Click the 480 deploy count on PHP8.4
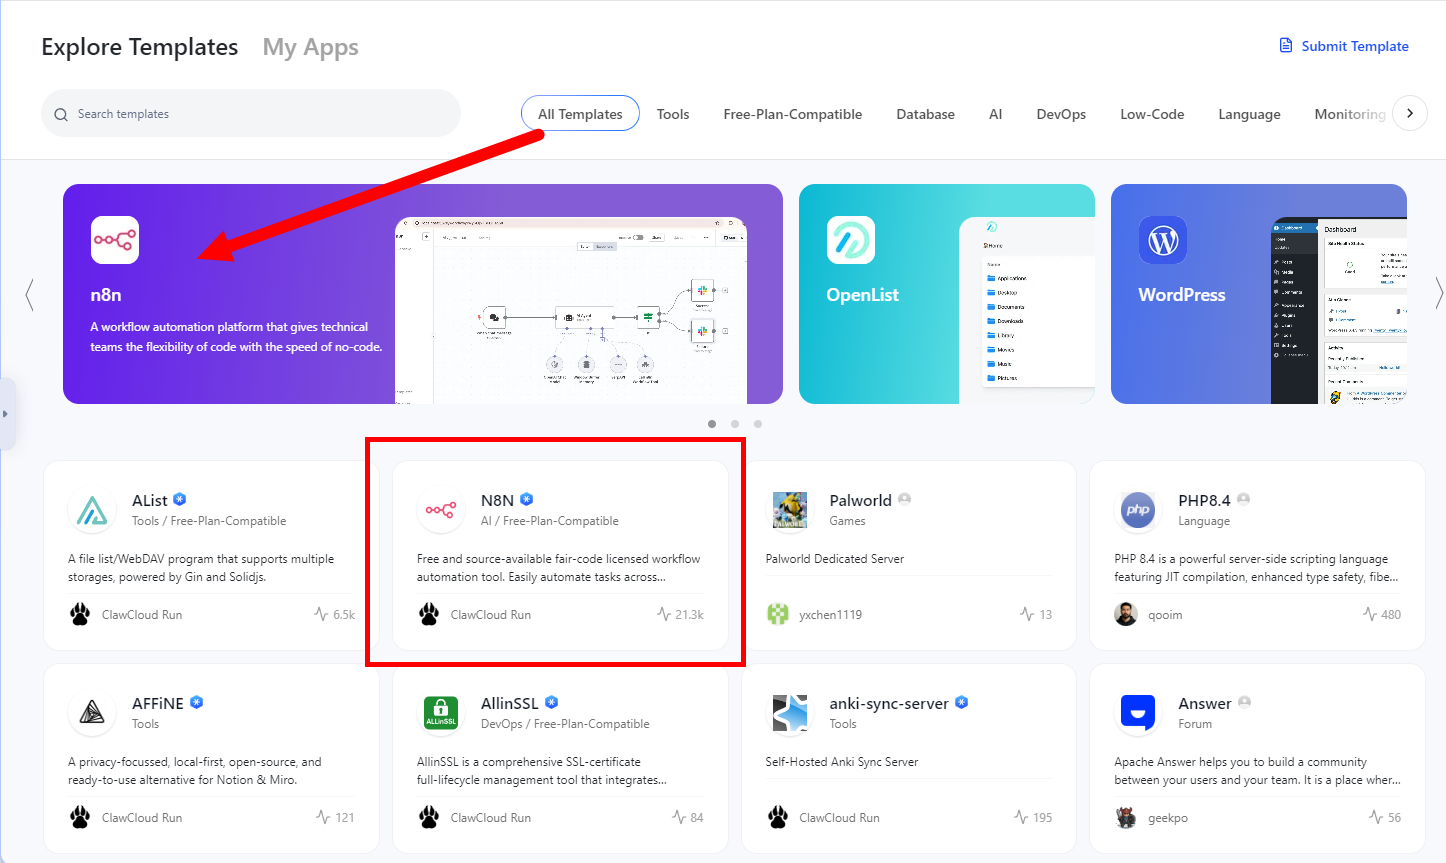This screenshot has height=863, width=1446. 1382,614
